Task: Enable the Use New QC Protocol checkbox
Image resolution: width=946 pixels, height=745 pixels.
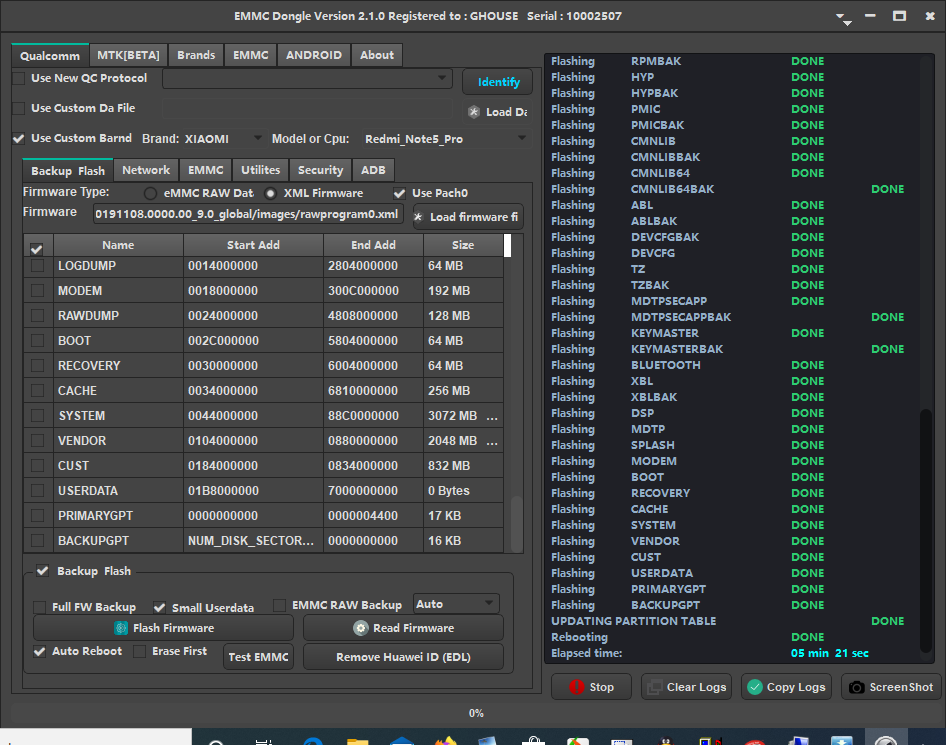Action: click(19, 79)
